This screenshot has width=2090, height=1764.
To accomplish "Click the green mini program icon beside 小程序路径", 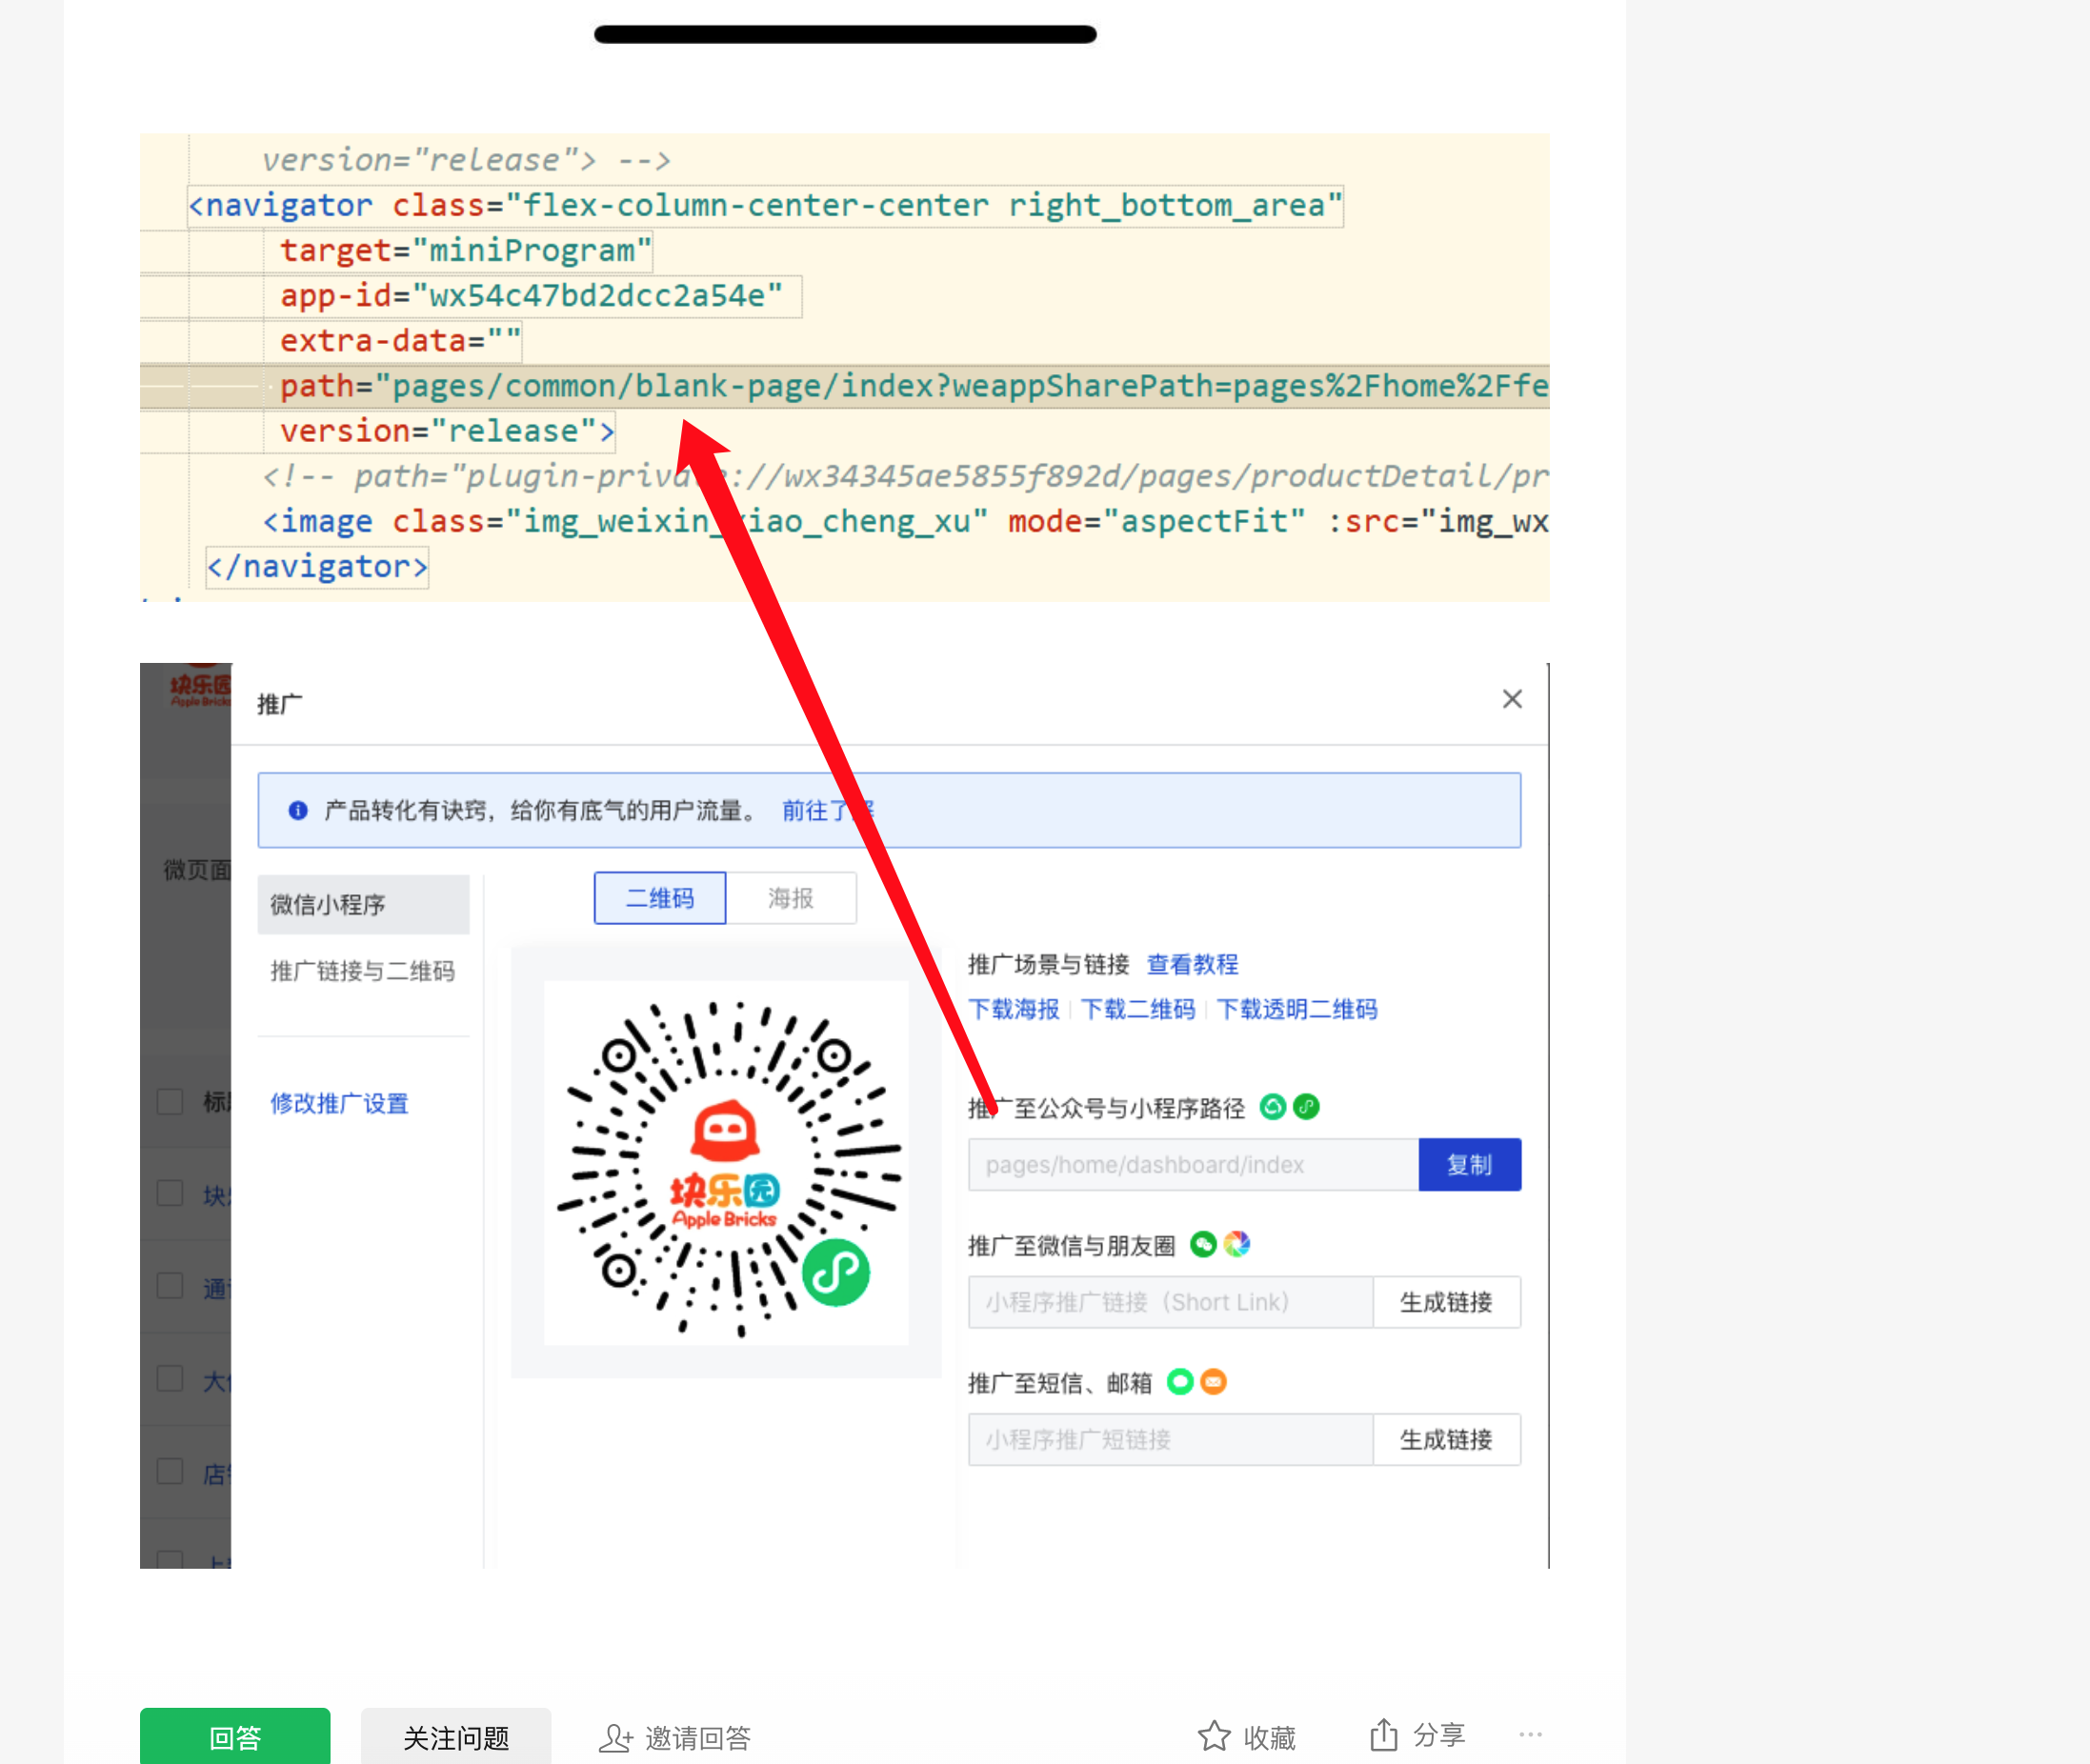I will click(x=1306, y=1107).
